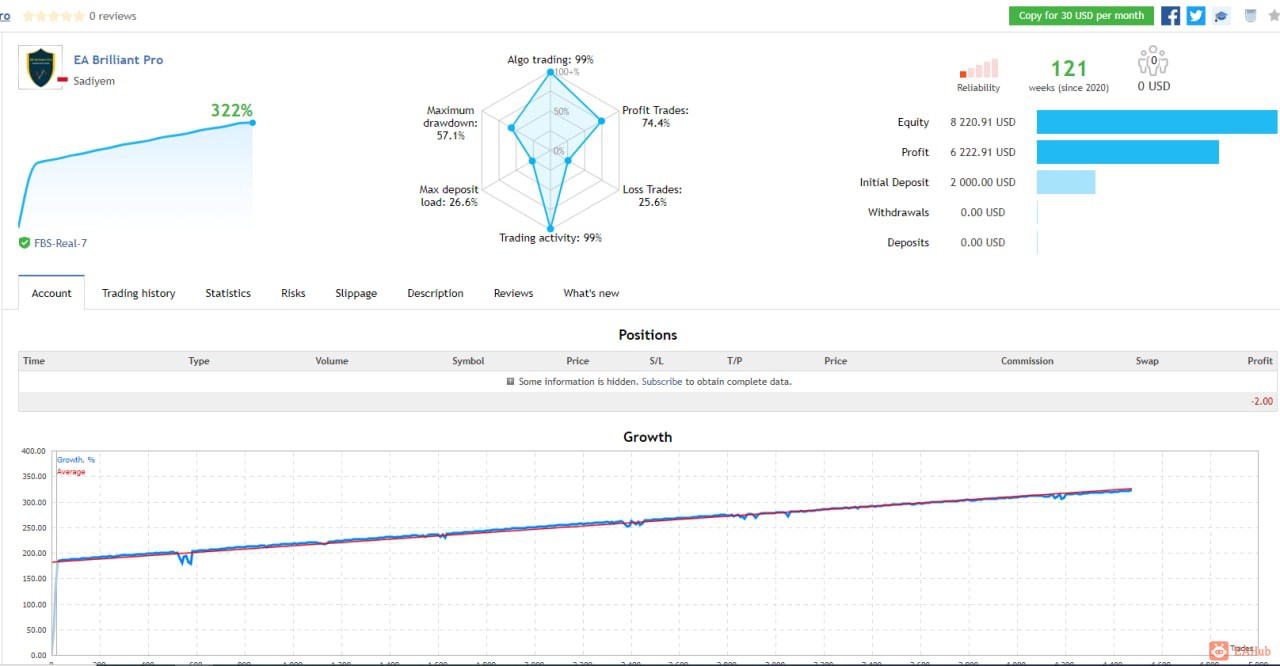
Task: Click the shield badge icon near star
Action: coord(1250,16)
